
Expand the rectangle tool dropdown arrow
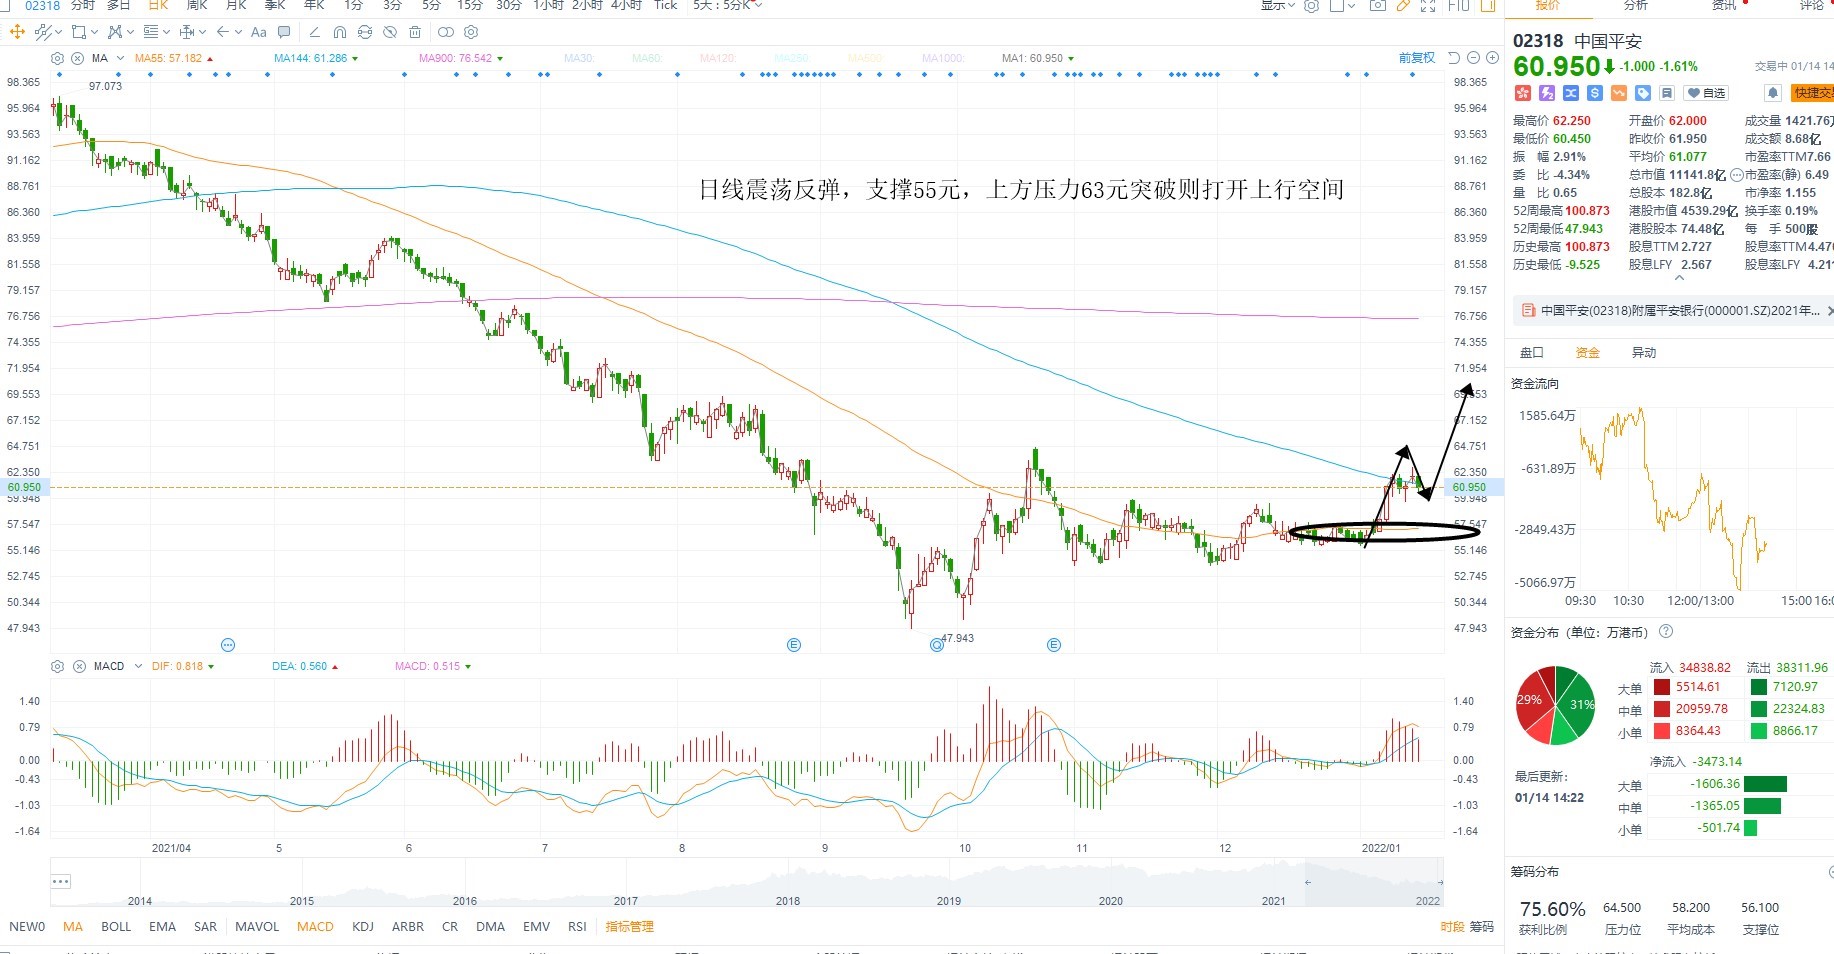pos(94,32)
